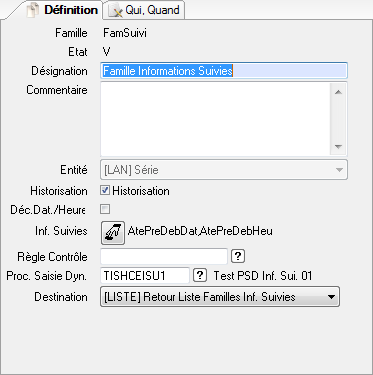Viewport: 373px width, 375px height.
Task: Expand the Entité [LAN] Série dropdown
Action: tap(224, 170)
